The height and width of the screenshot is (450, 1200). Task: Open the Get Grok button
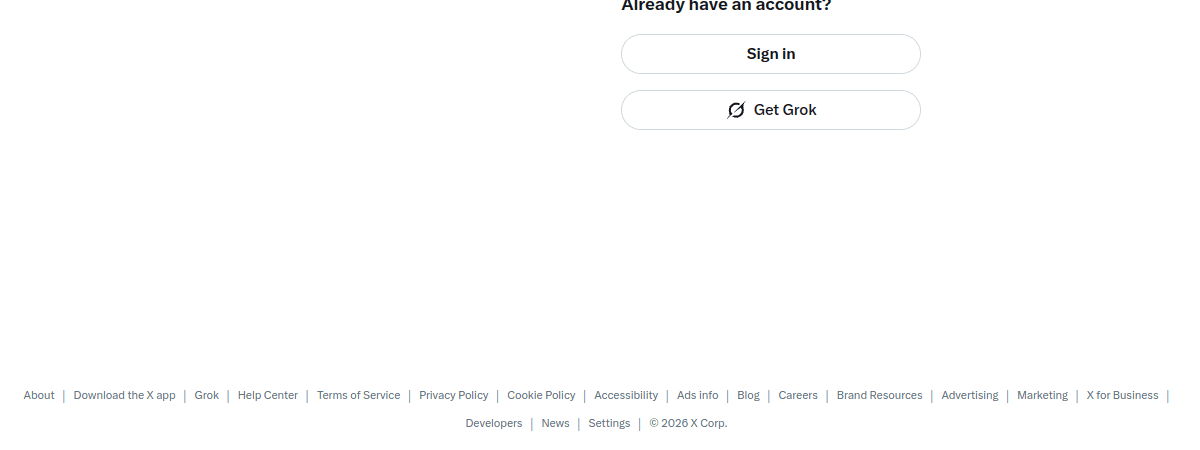pos(770,110)
